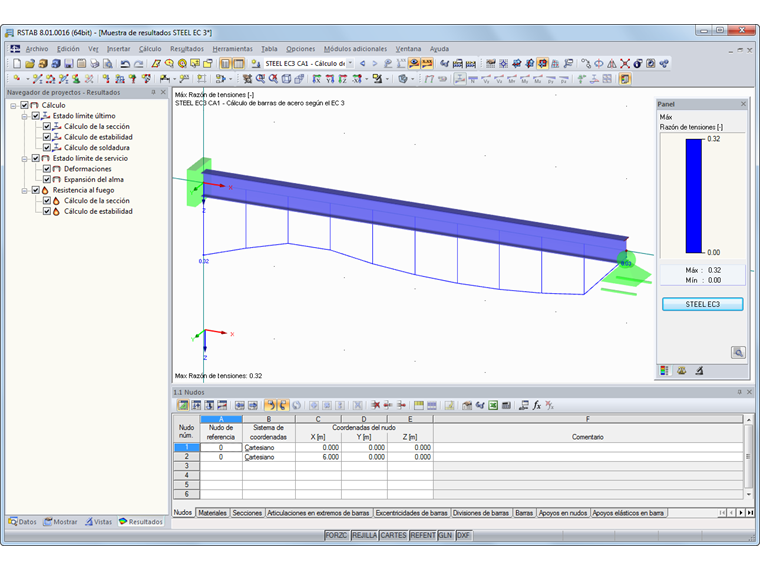The height and width of the screenshot is (570, 760).
Task: Click the Redo arrow icon
Action: click(139, 63)
